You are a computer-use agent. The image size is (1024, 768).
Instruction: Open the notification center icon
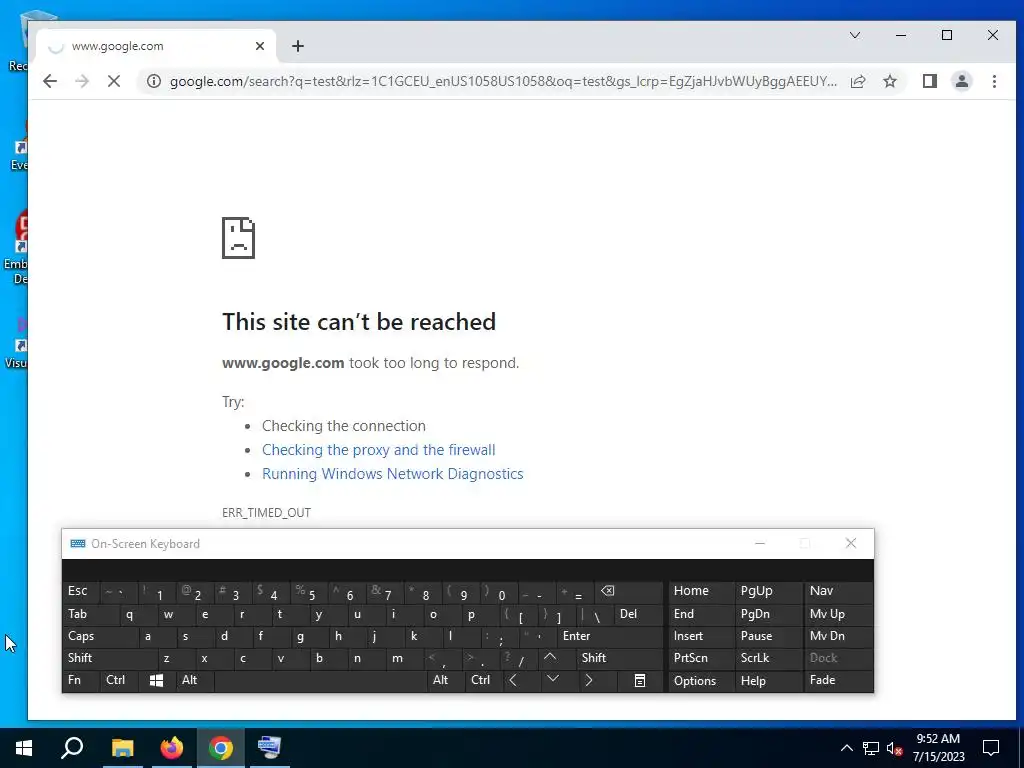[x=991, y=748]
